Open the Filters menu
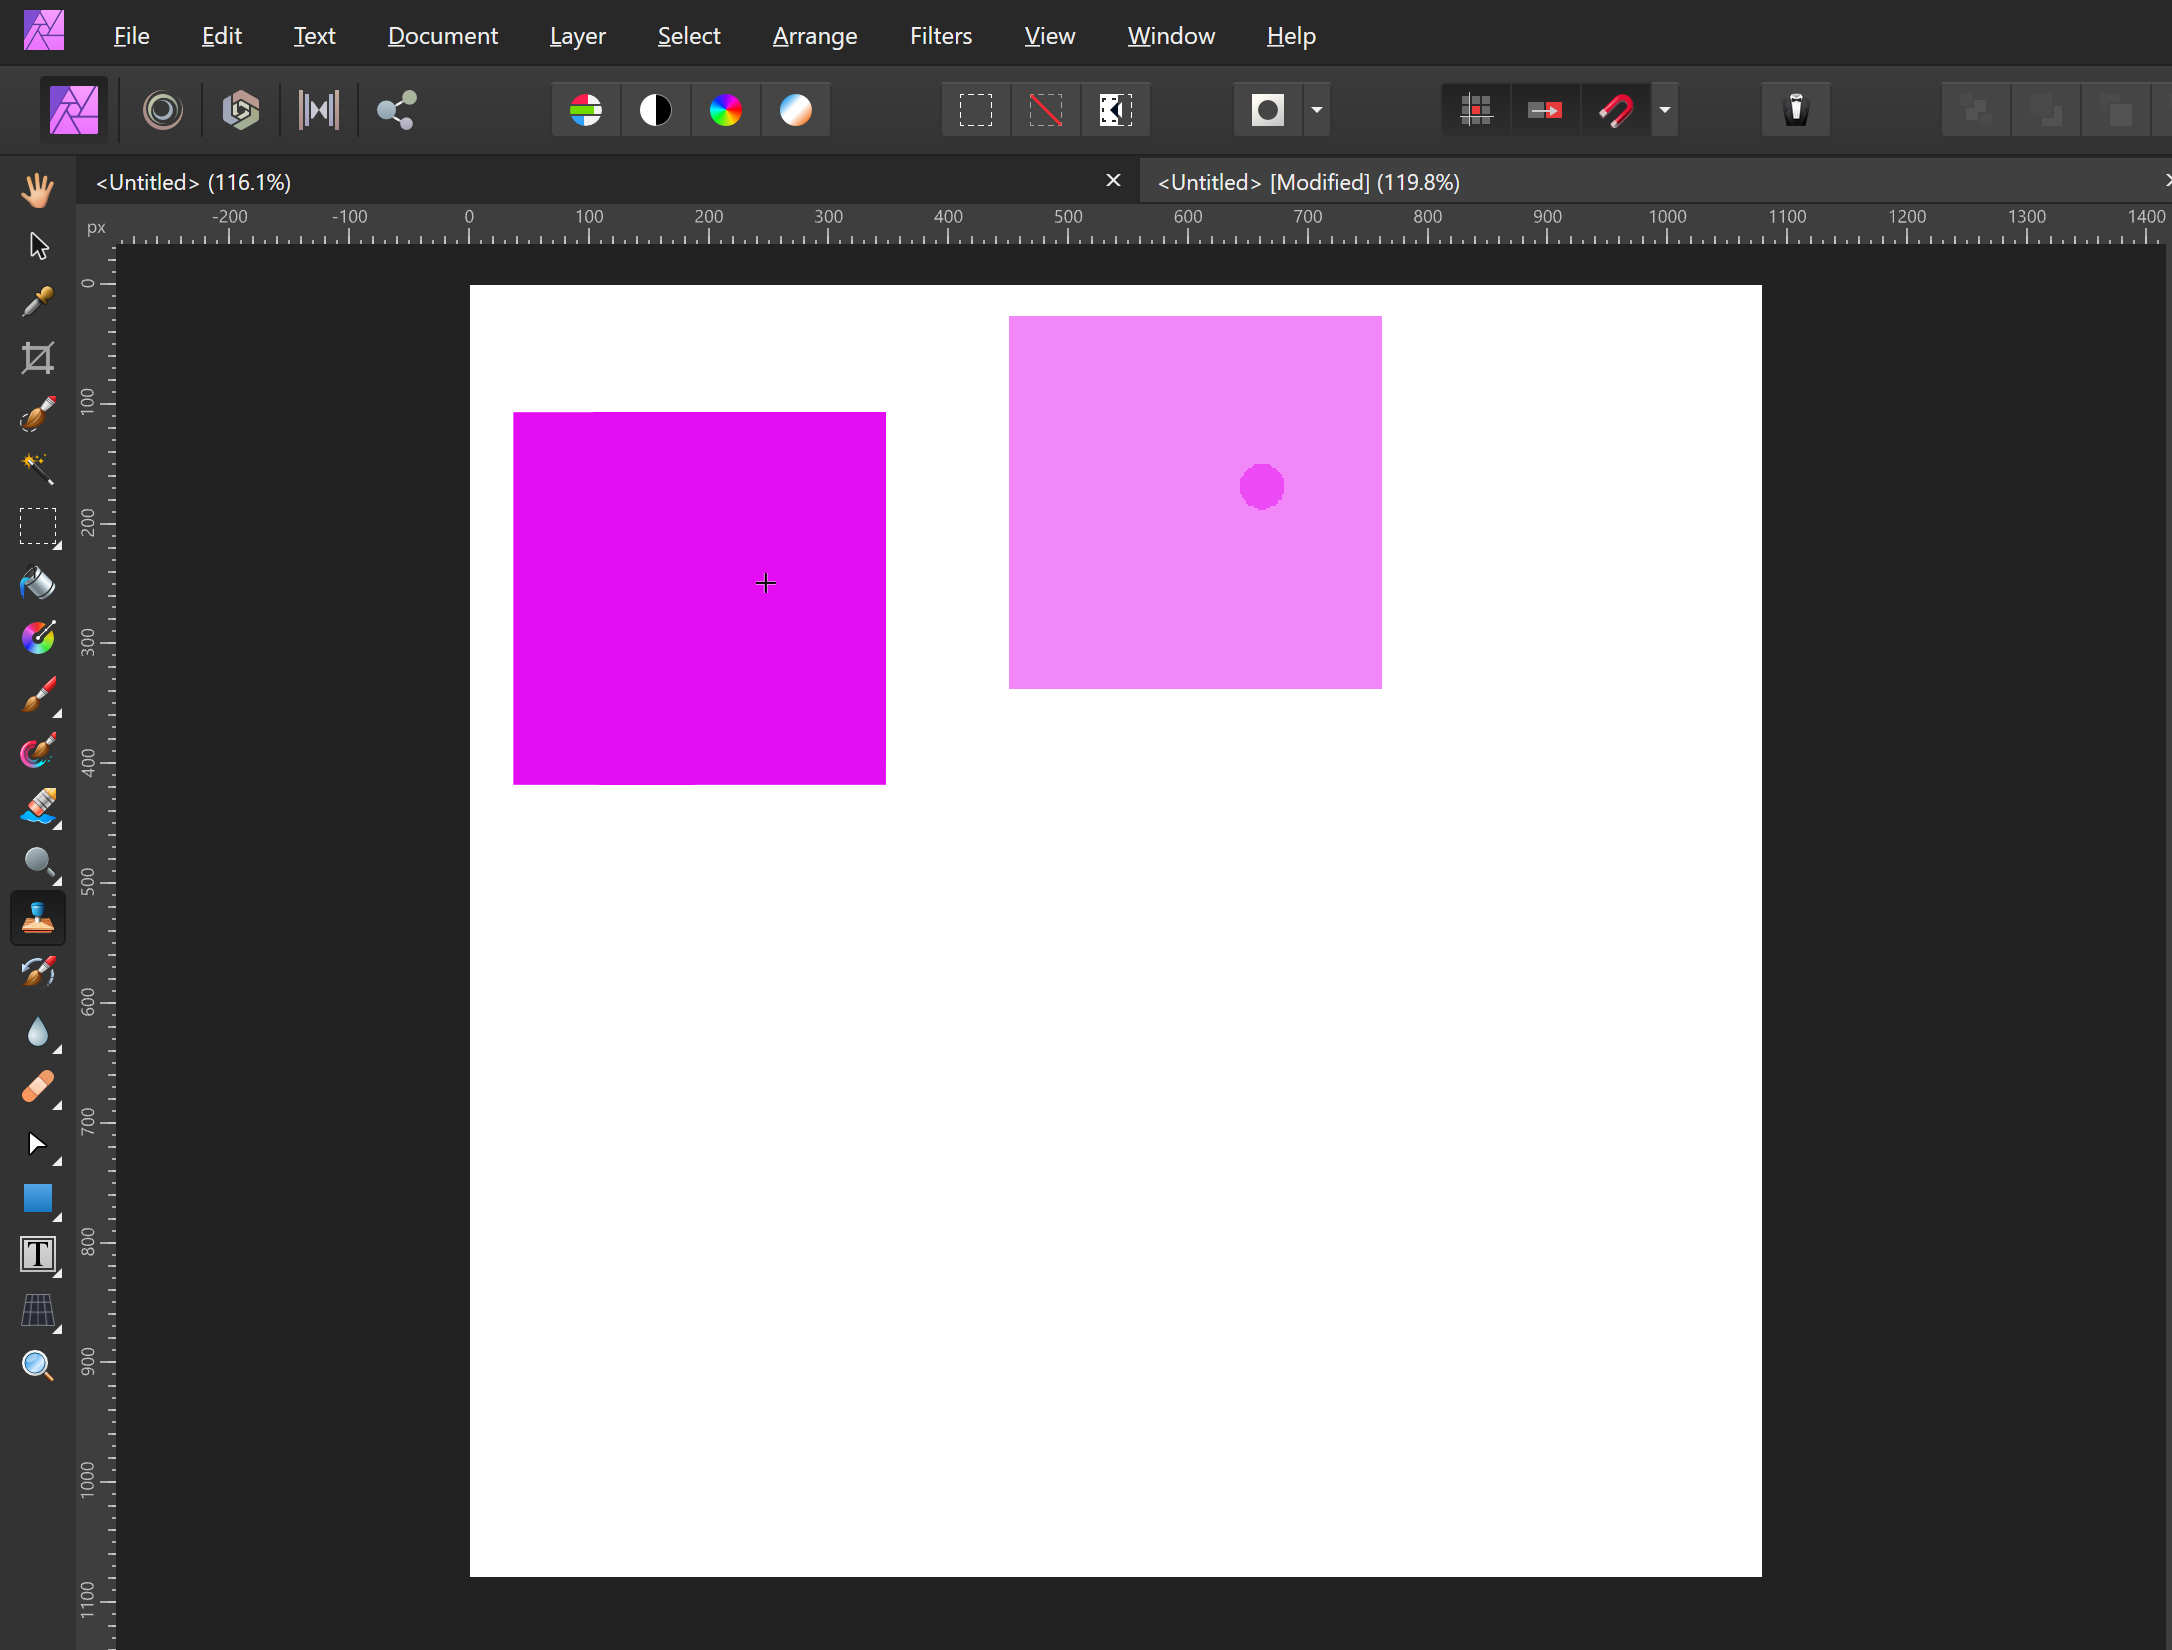 [x=940, y=35]
